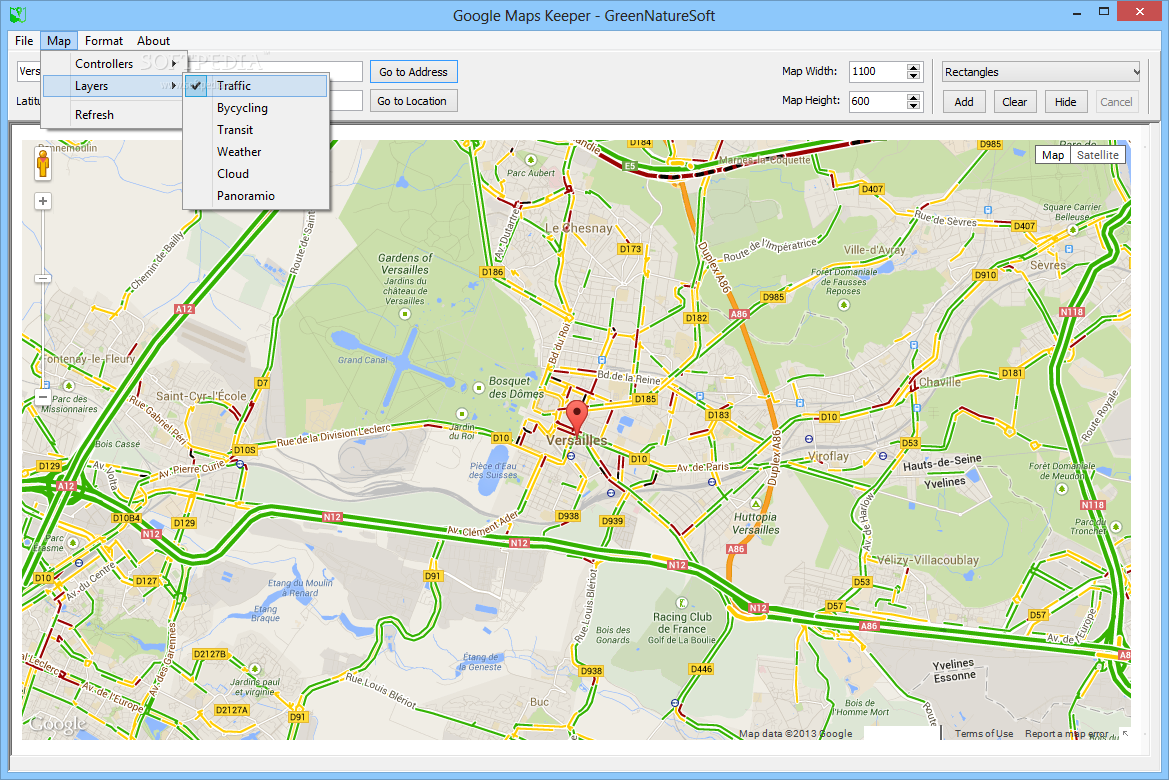Open the Terms of Use link
This screenshot has height=780, width=1169.
(984, 734)
